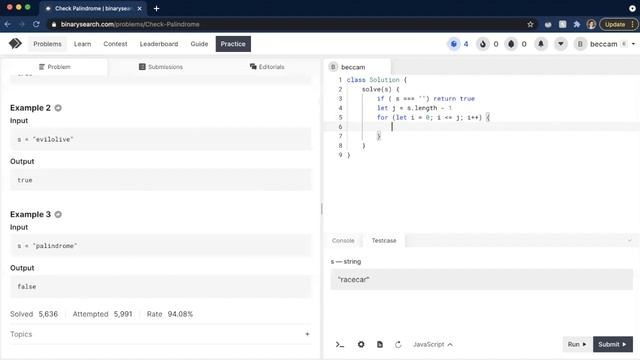Open the JavaScript language dropdown
The width and height of the screenshot is (640, 360).
click(432, 344)
